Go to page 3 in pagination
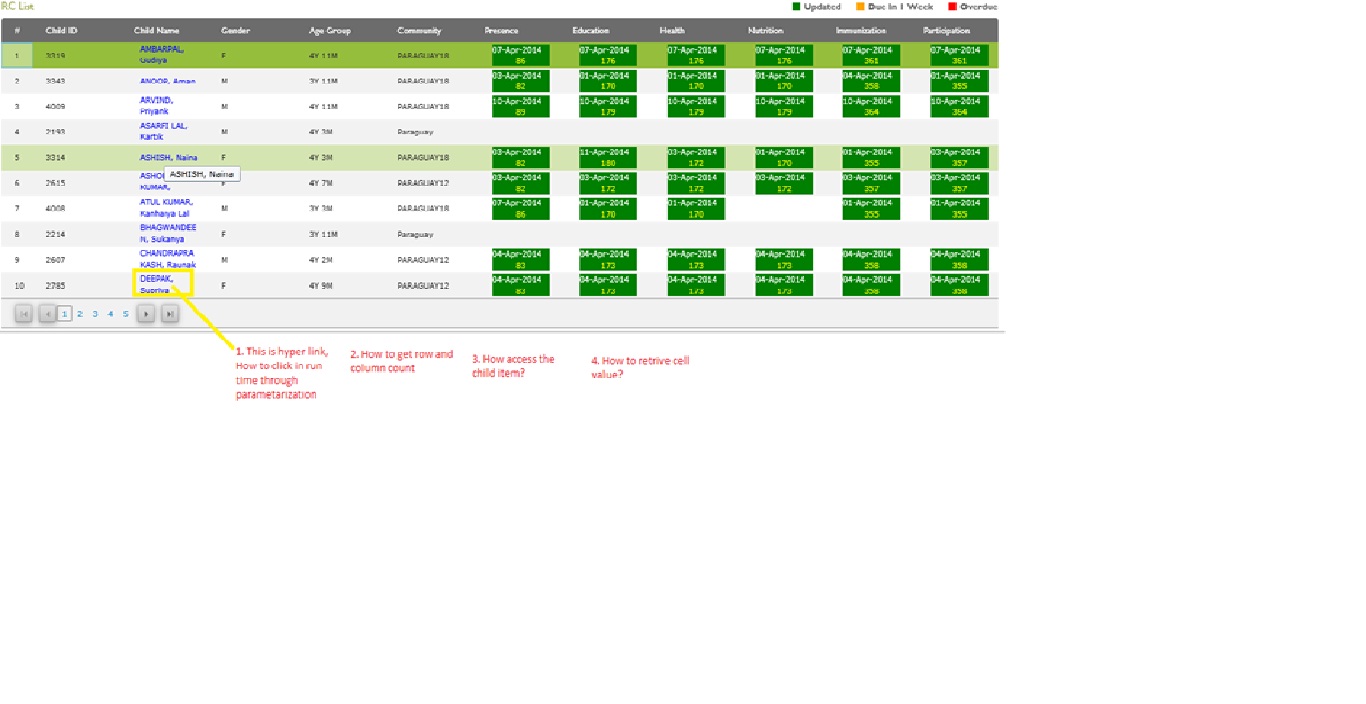The width and height of the screenshot is (1366, 704). pos(95,314)
